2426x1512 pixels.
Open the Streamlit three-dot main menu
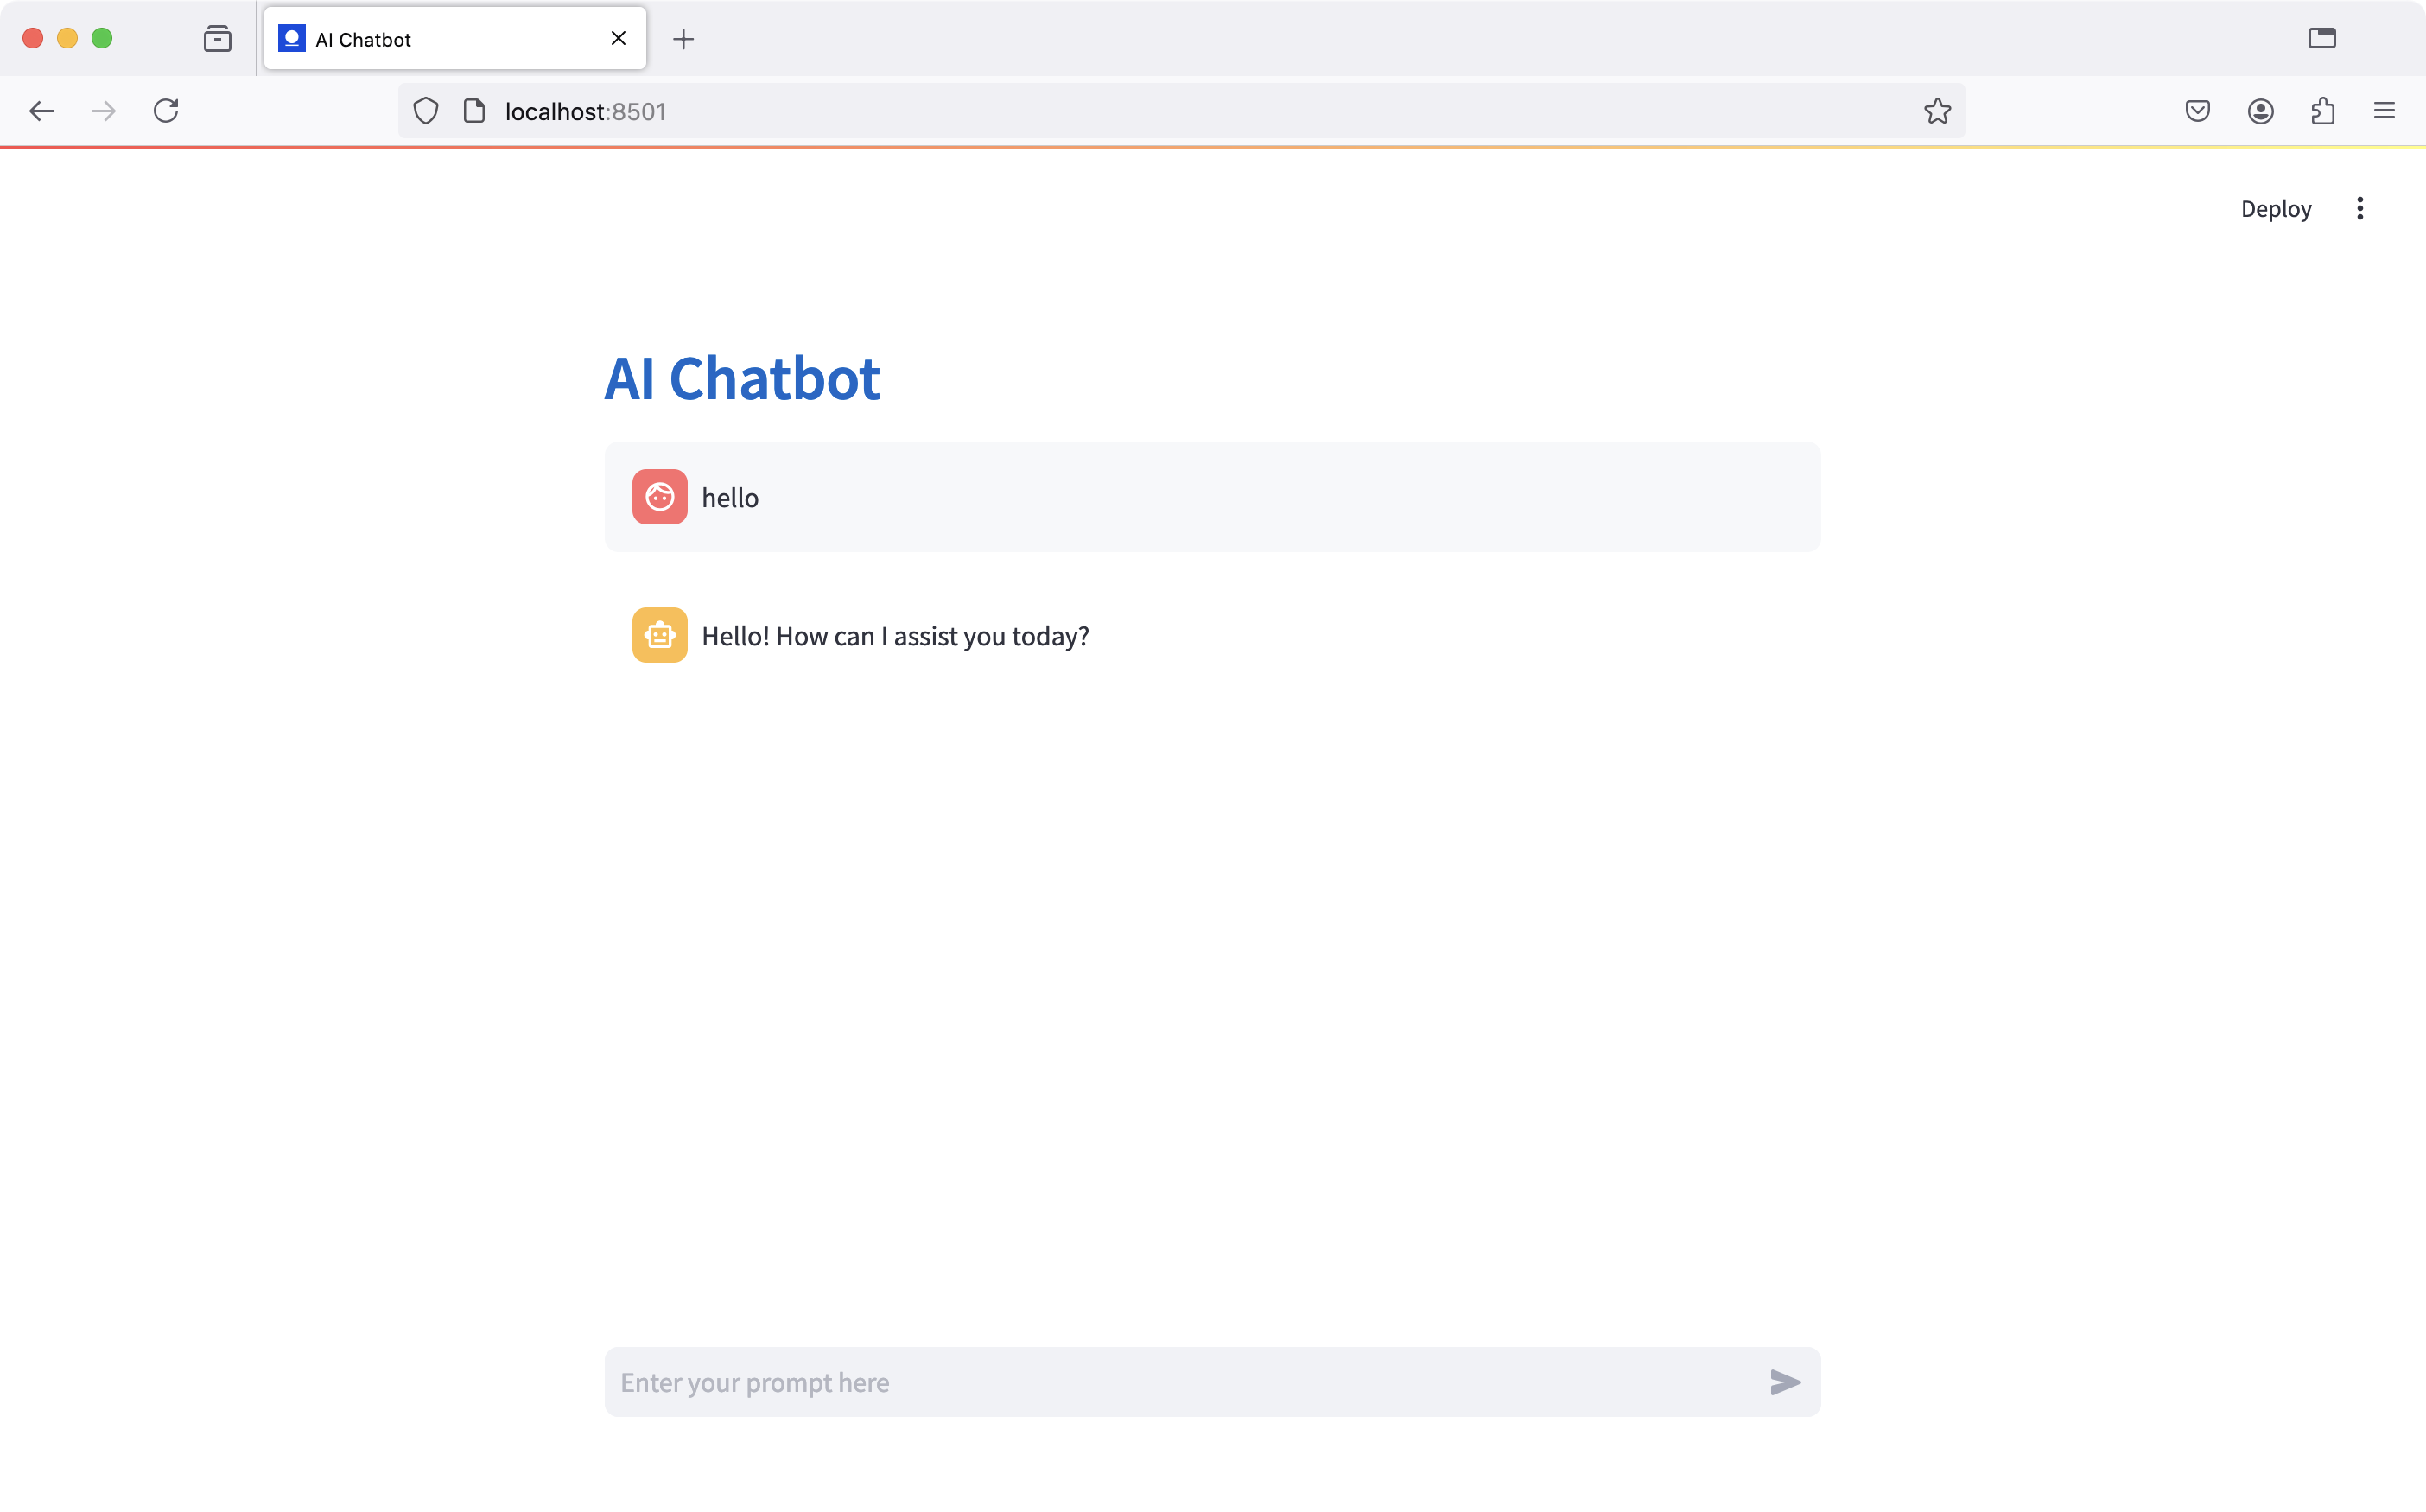coord(2359,208)
